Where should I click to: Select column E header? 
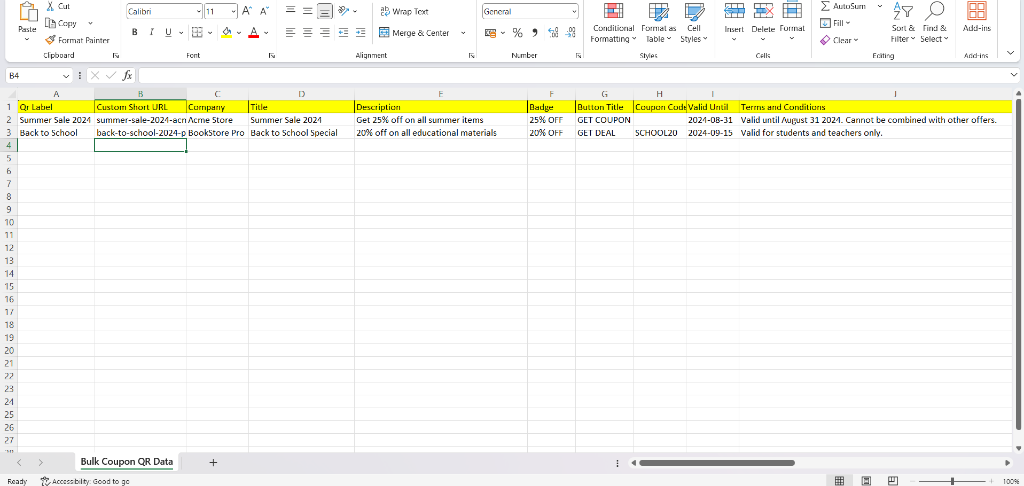click(441, 94)
